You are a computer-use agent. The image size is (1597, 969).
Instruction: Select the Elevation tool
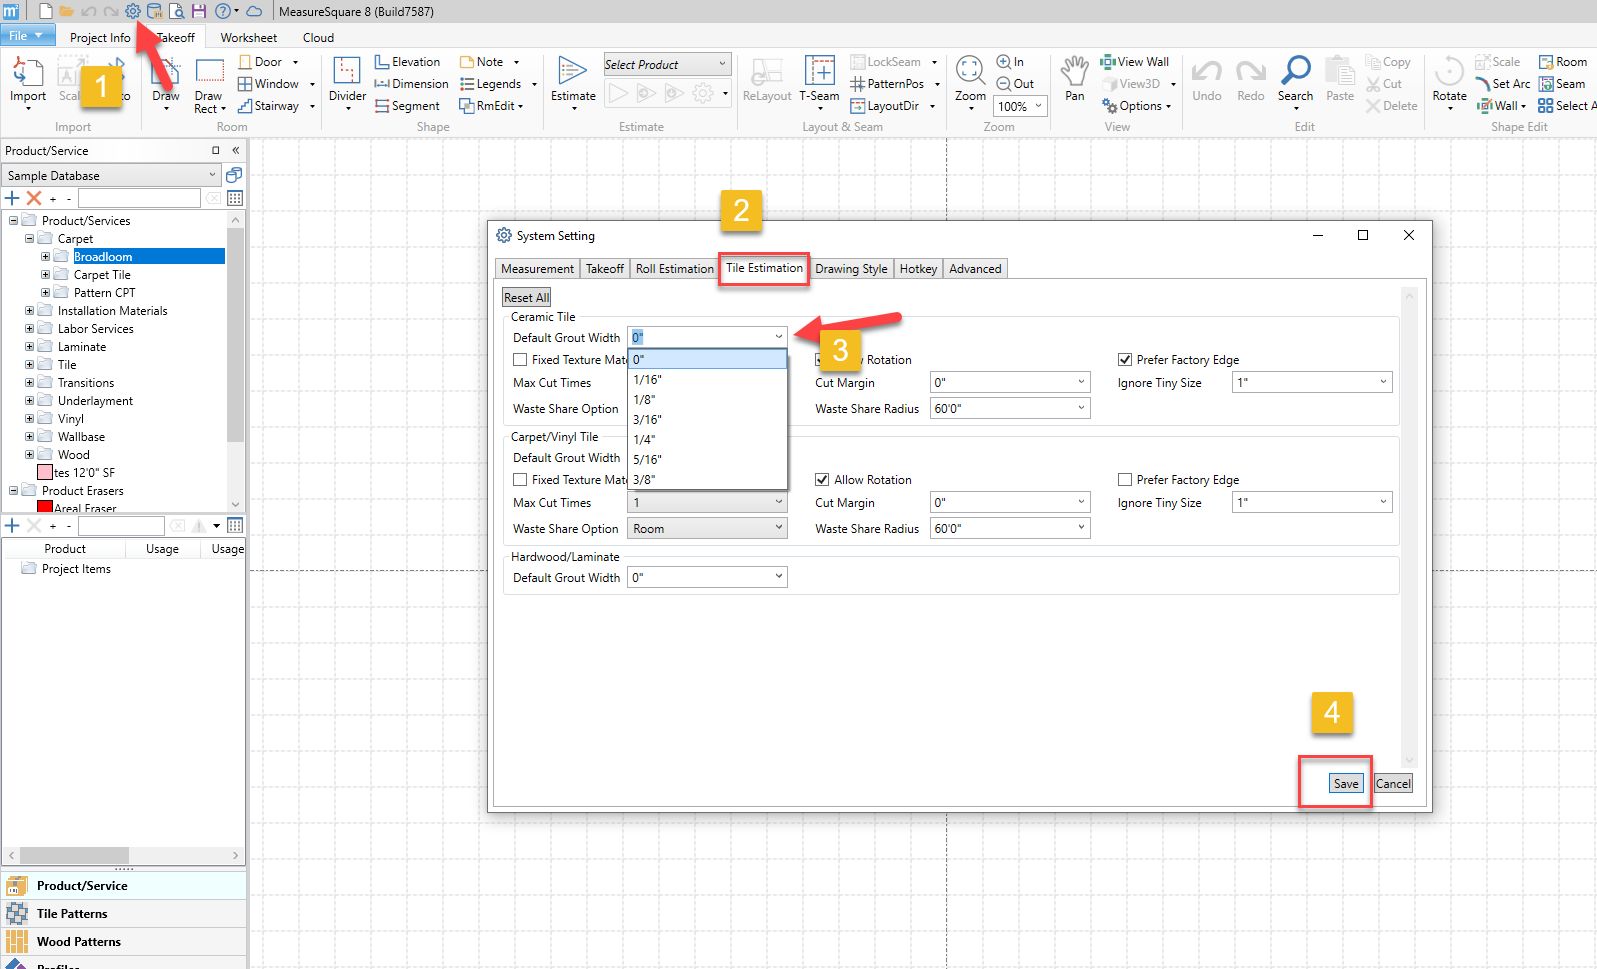point(407,62)
